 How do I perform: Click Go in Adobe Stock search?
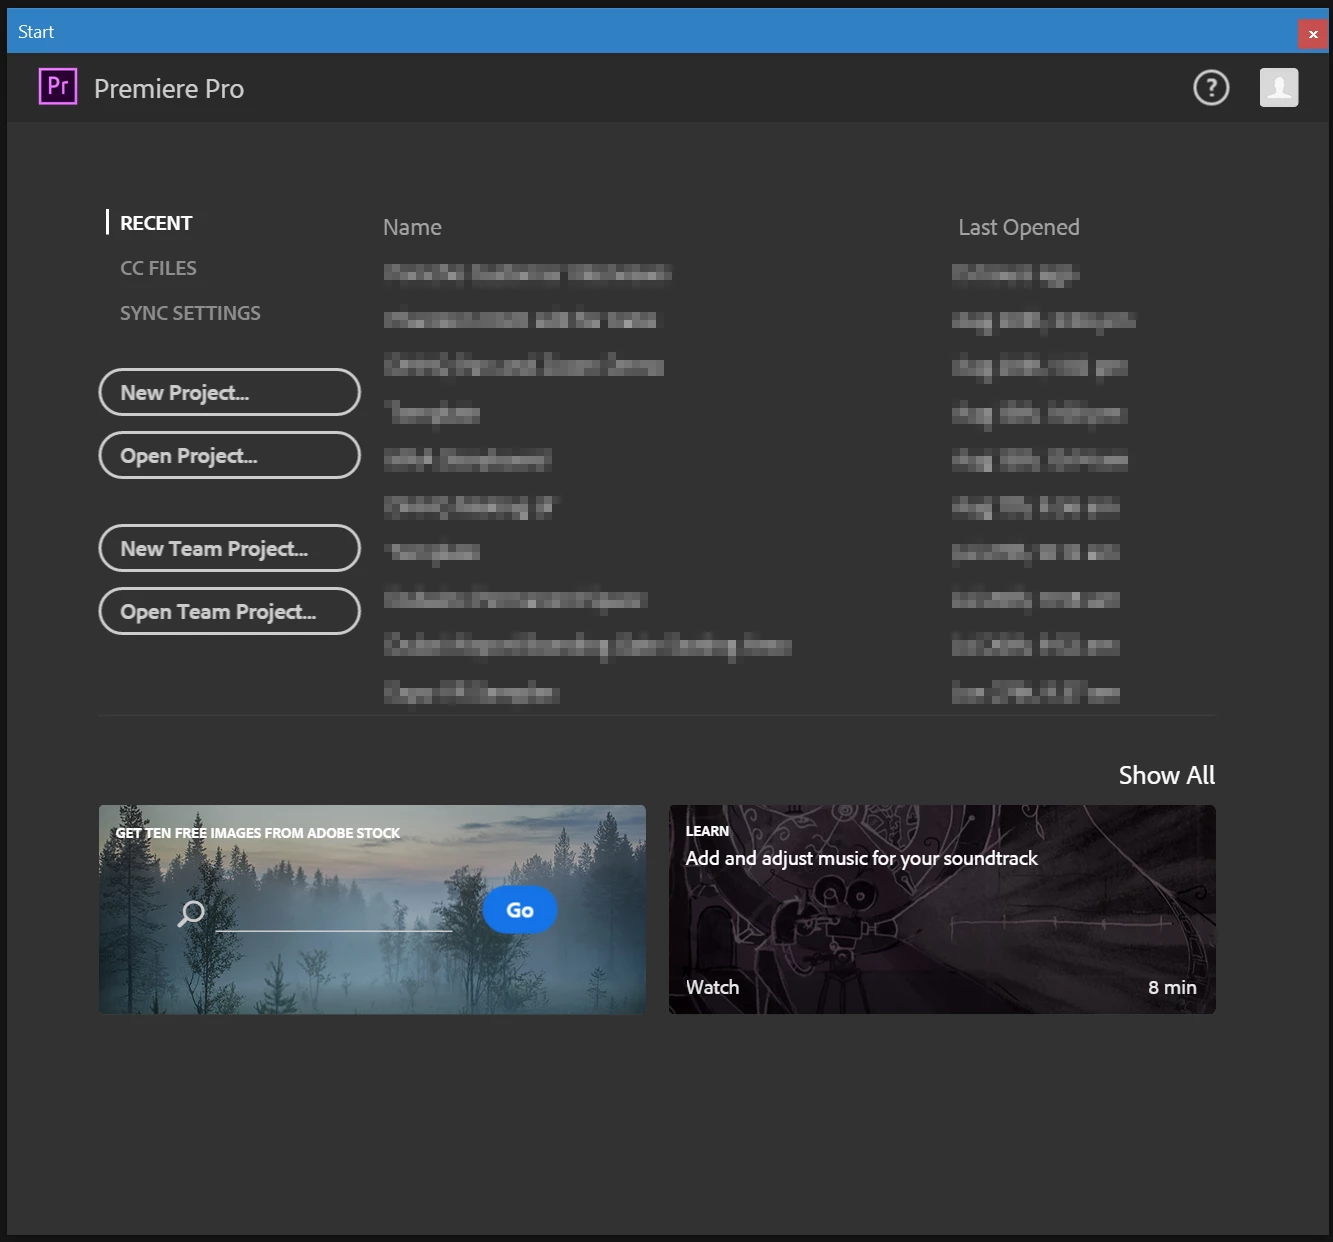[520, 910]
